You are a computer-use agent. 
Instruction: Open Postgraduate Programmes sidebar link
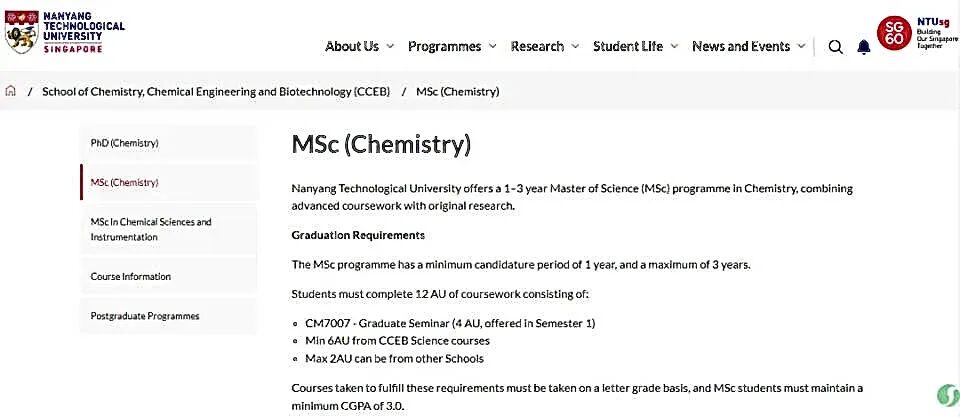(x=145, y=316)
